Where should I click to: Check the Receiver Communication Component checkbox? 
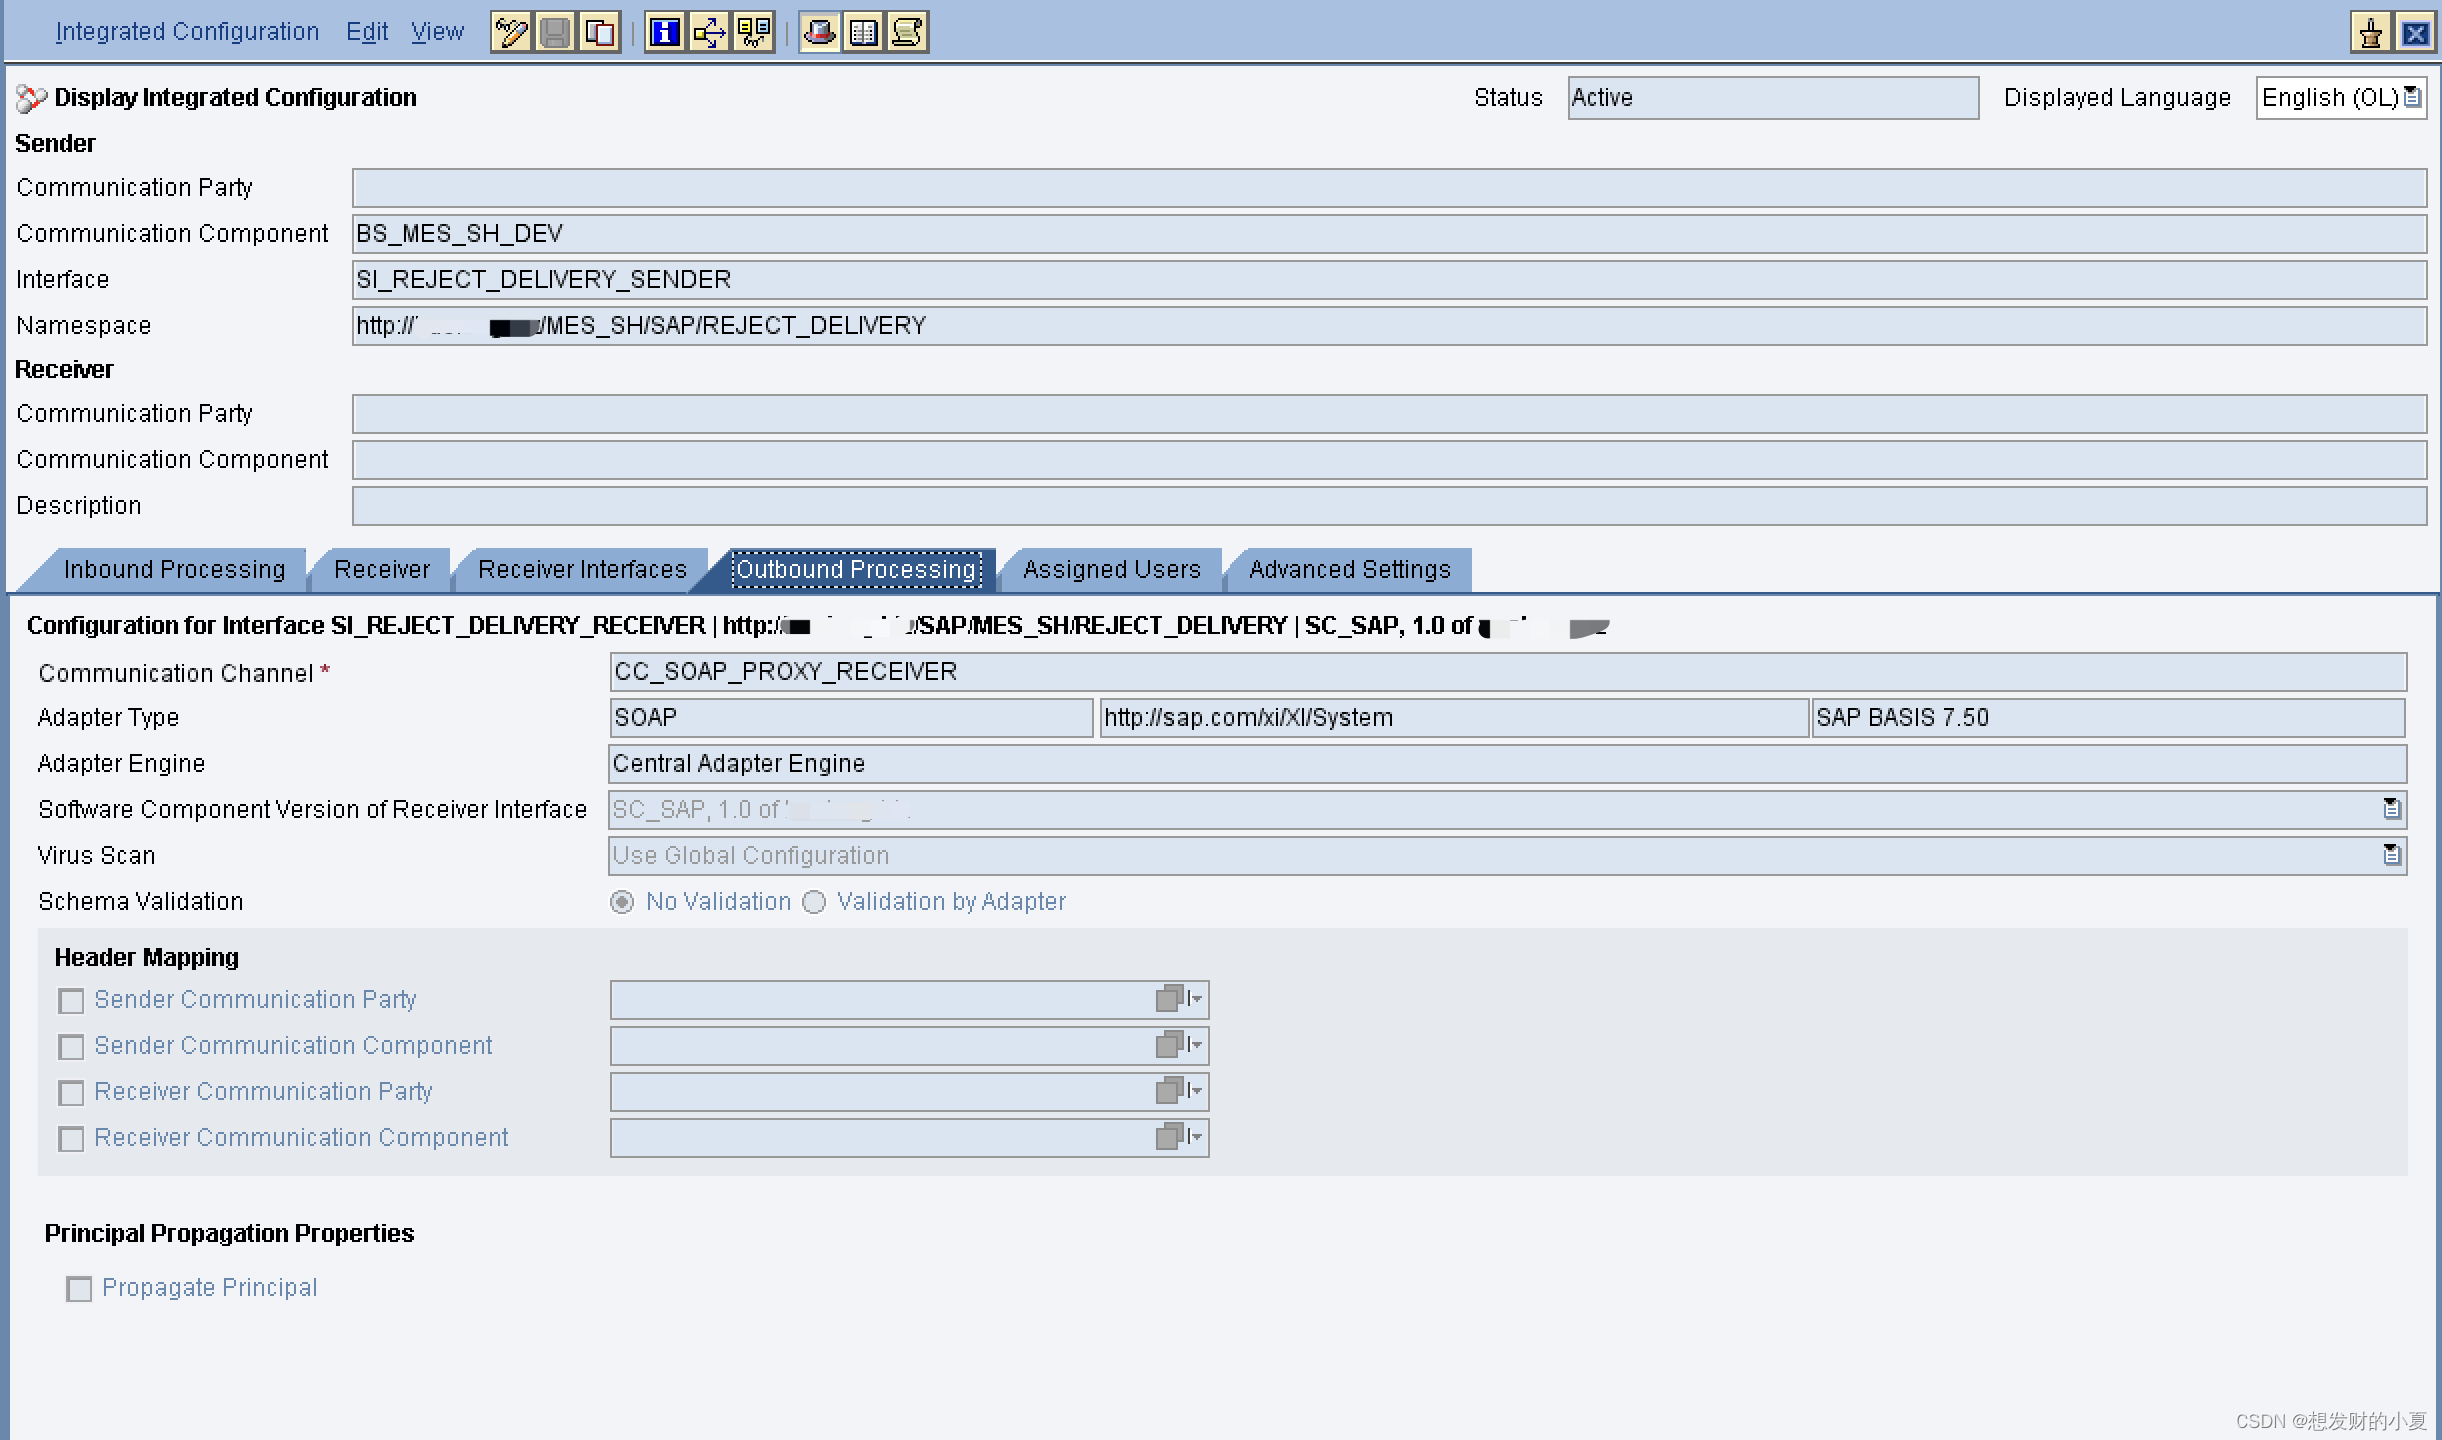pyautogui.click(x=71, y=1139)
